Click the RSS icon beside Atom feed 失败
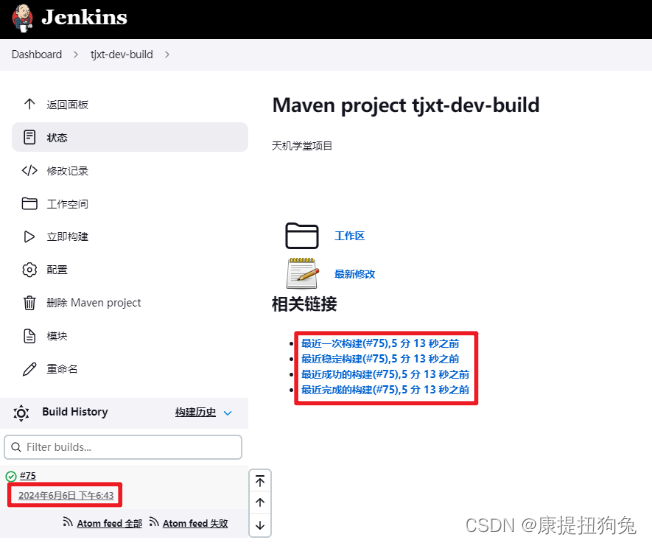Viewport: 652px width, 544px height. point(154,522)
